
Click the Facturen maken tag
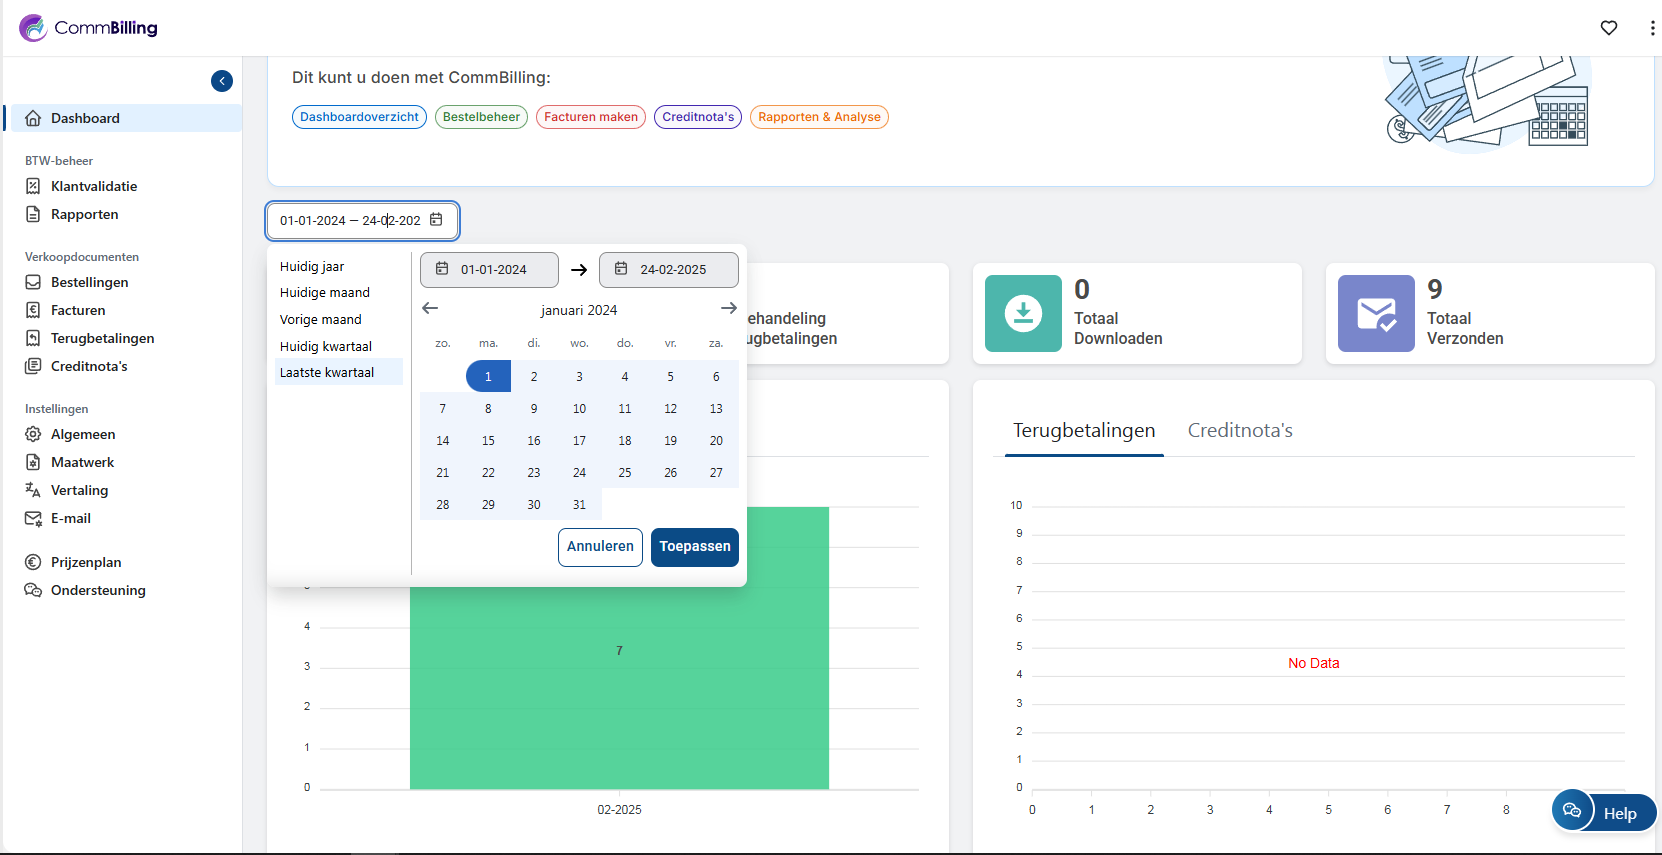591,117
